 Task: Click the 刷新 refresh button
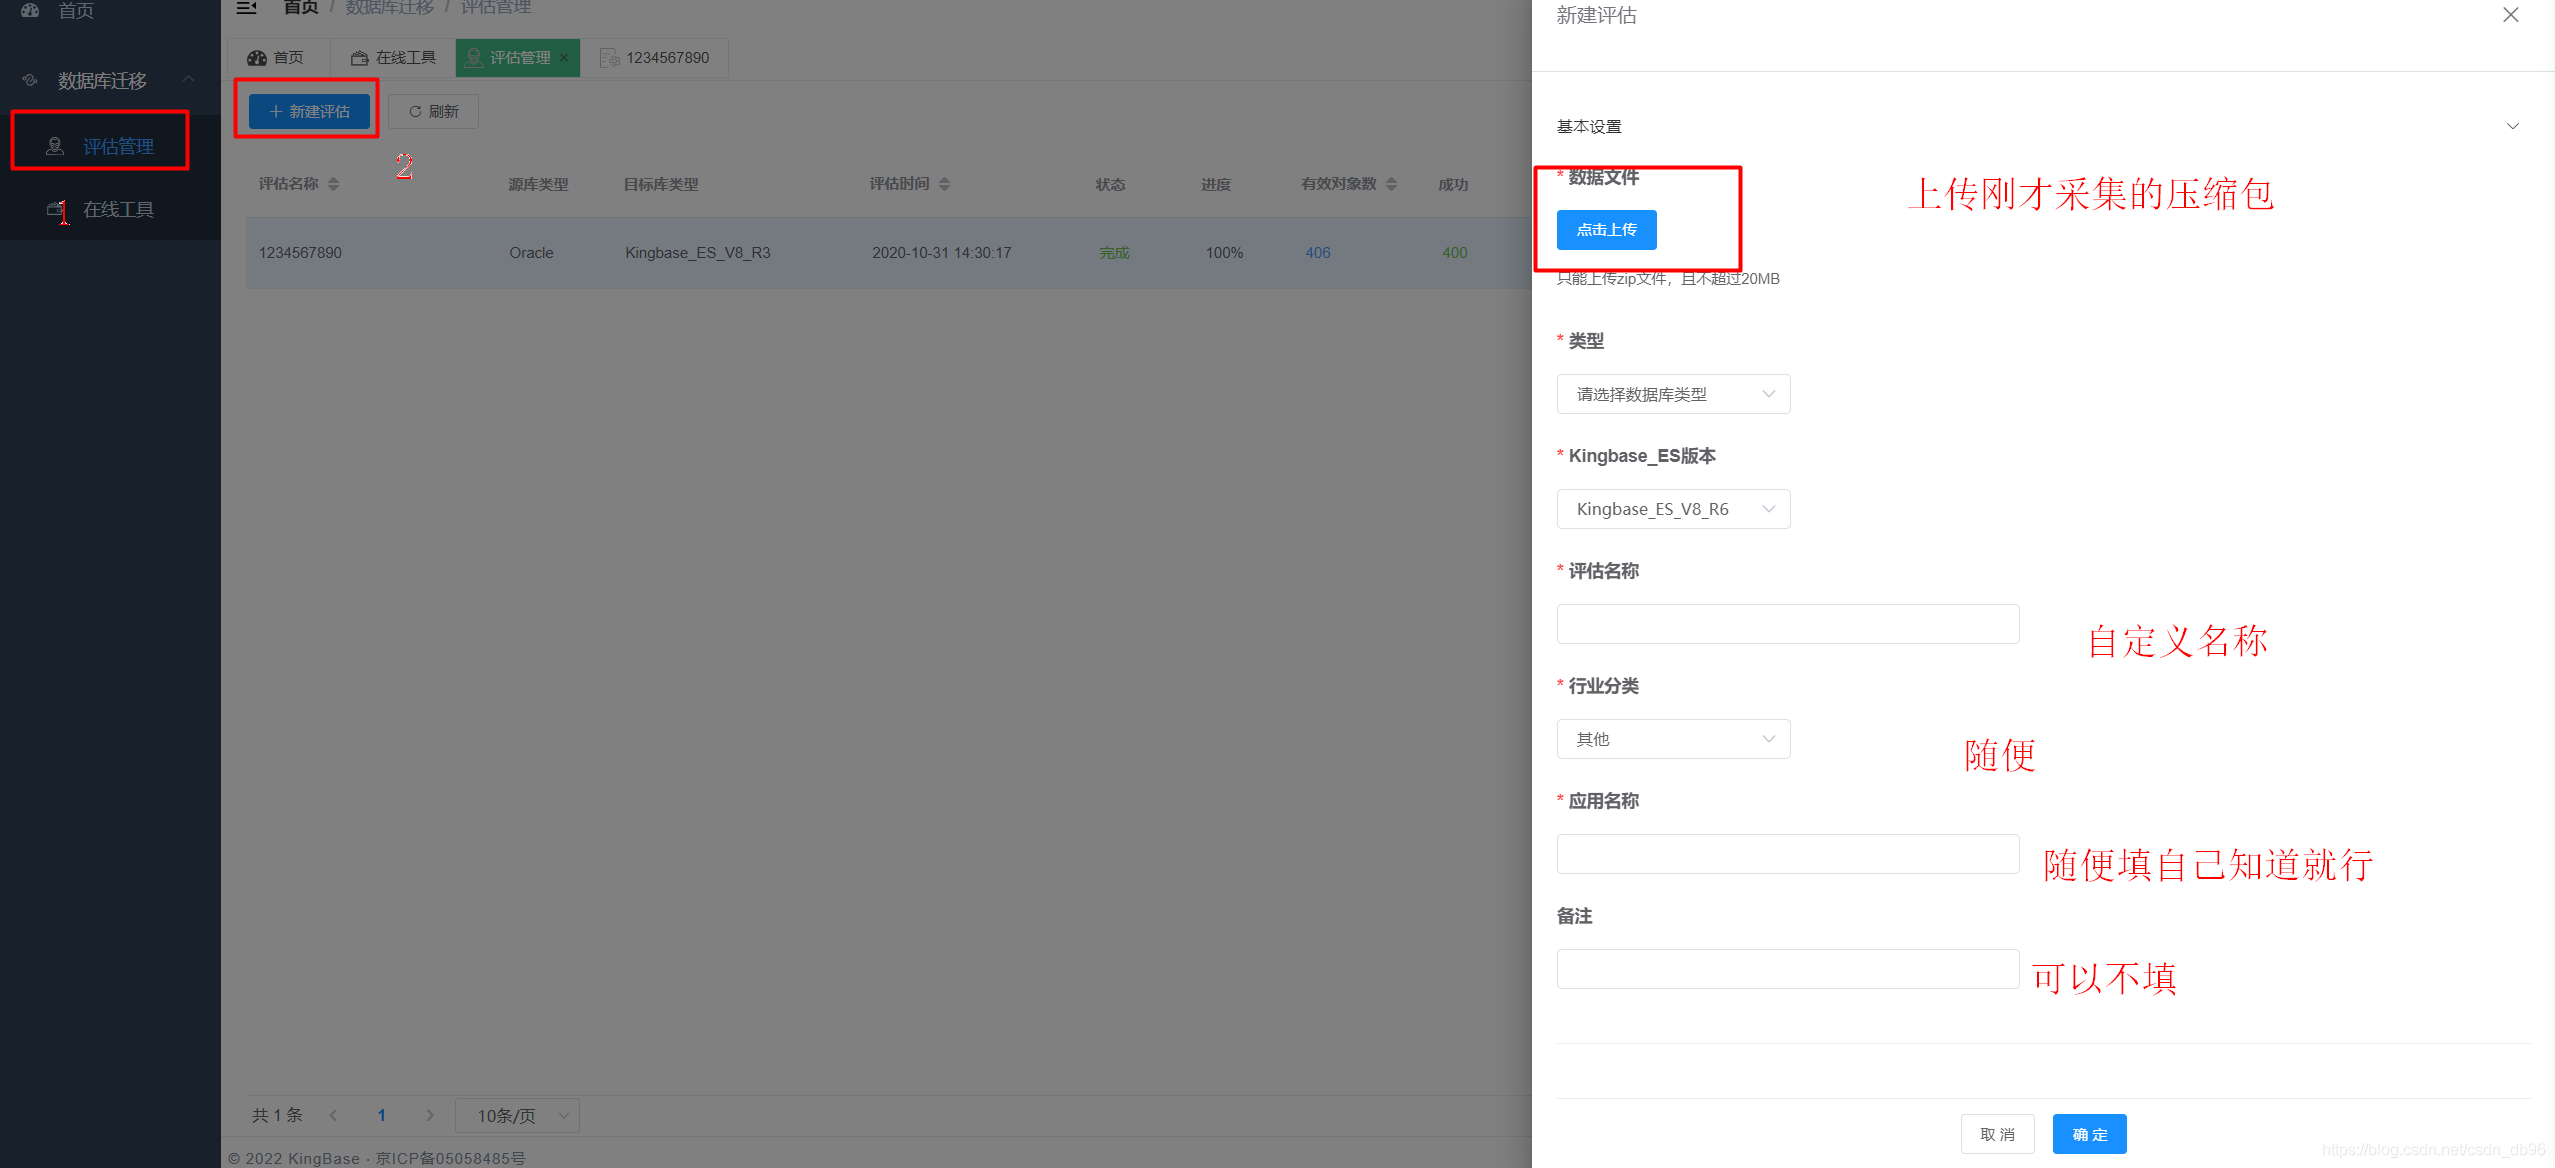(x=433, y=111)
